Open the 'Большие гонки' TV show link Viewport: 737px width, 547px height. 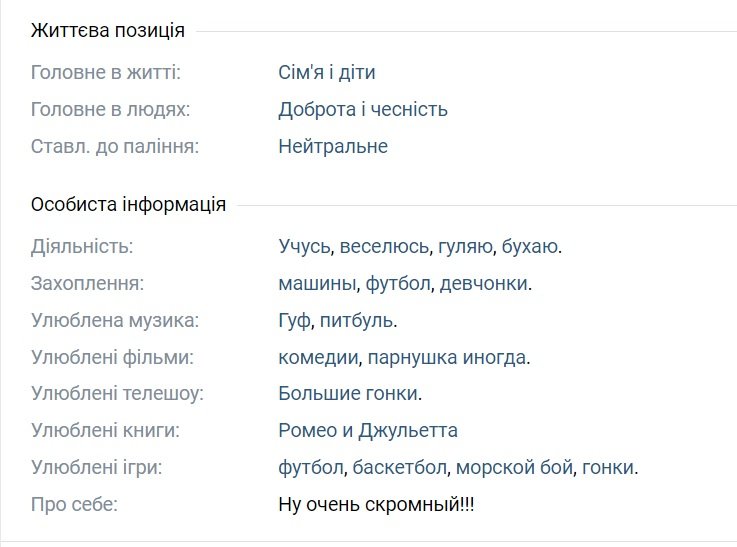pyautogui.click(x=348, y=393)
